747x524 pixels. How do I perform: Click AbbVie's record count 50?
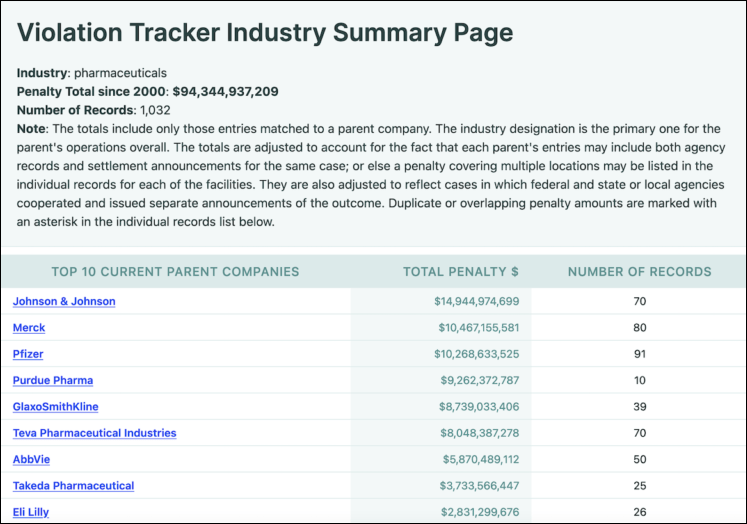(640, 459)
